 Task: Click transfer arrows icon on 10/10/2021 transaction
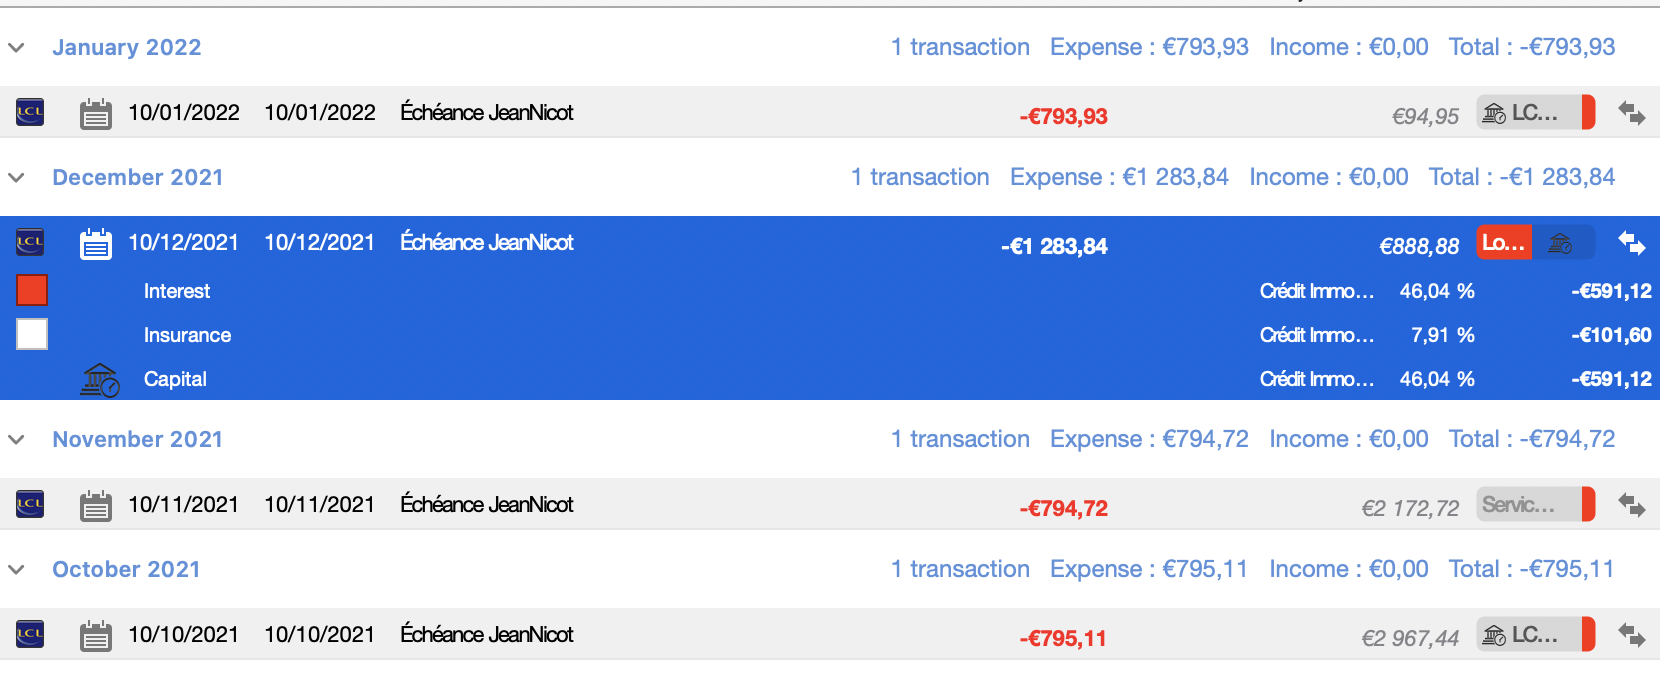coord(1631,635)
